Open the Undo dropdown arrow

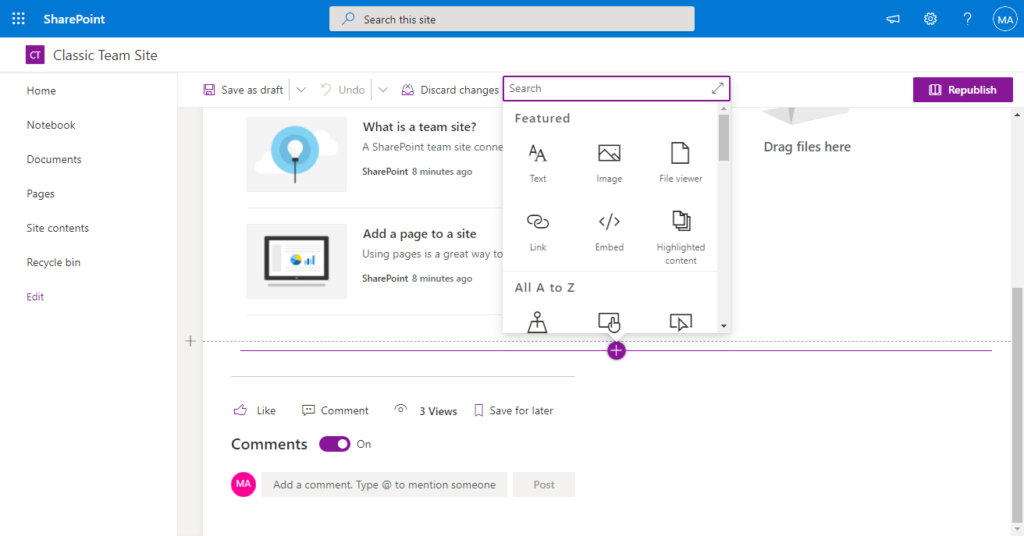click(383, 89)
